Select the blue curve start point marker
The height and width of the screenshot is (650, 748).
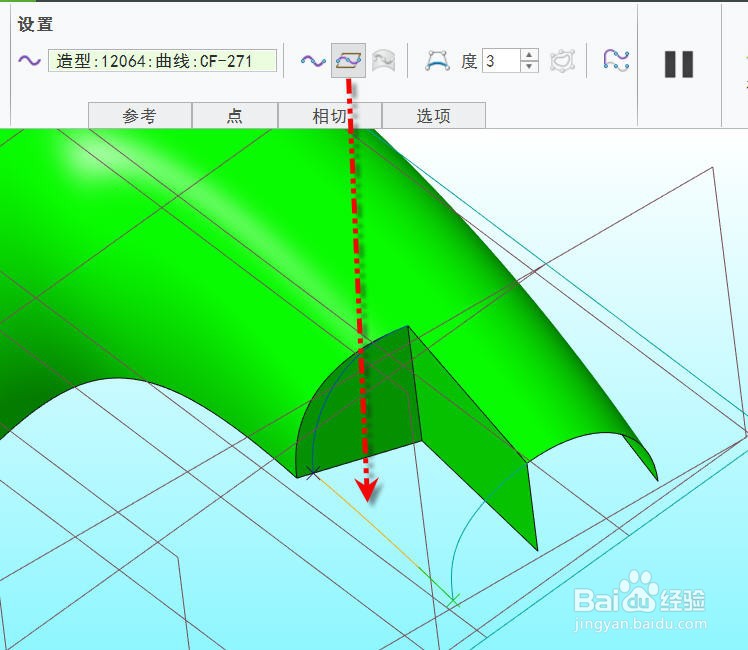[x=312, y=473]
